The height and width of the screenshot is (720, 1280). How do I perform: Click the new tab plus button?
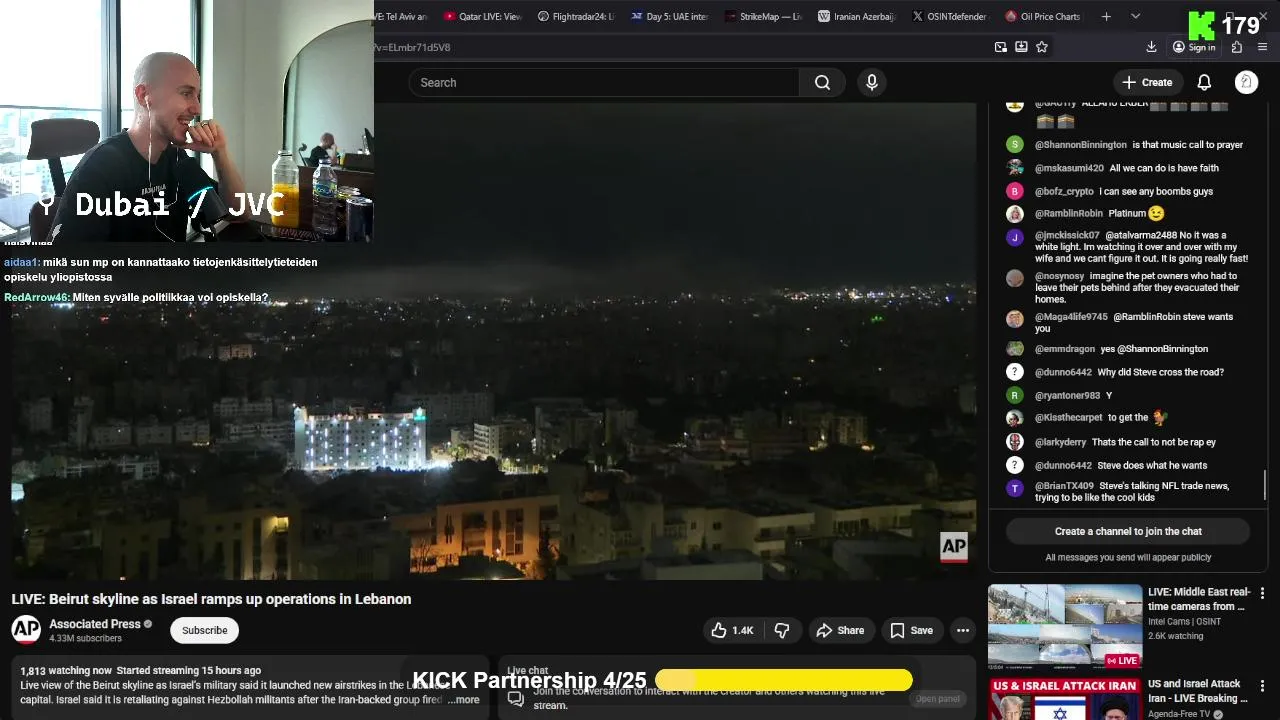tap(1106, 16)
